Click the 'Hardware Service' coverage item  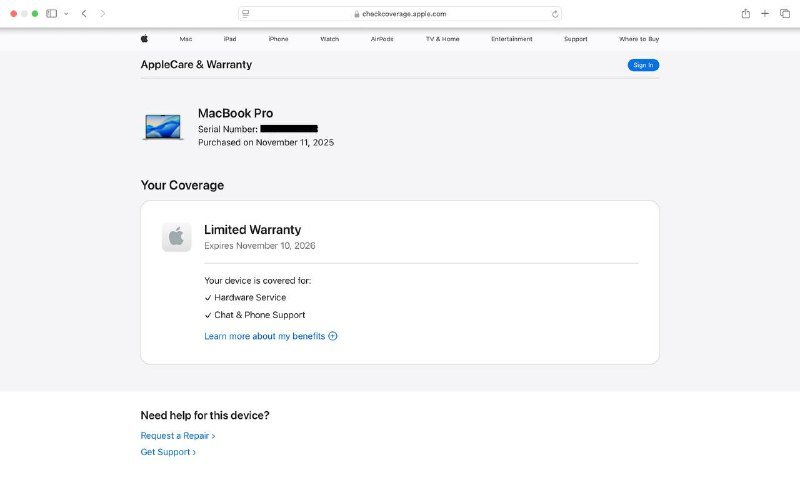(x=250, y=297)
